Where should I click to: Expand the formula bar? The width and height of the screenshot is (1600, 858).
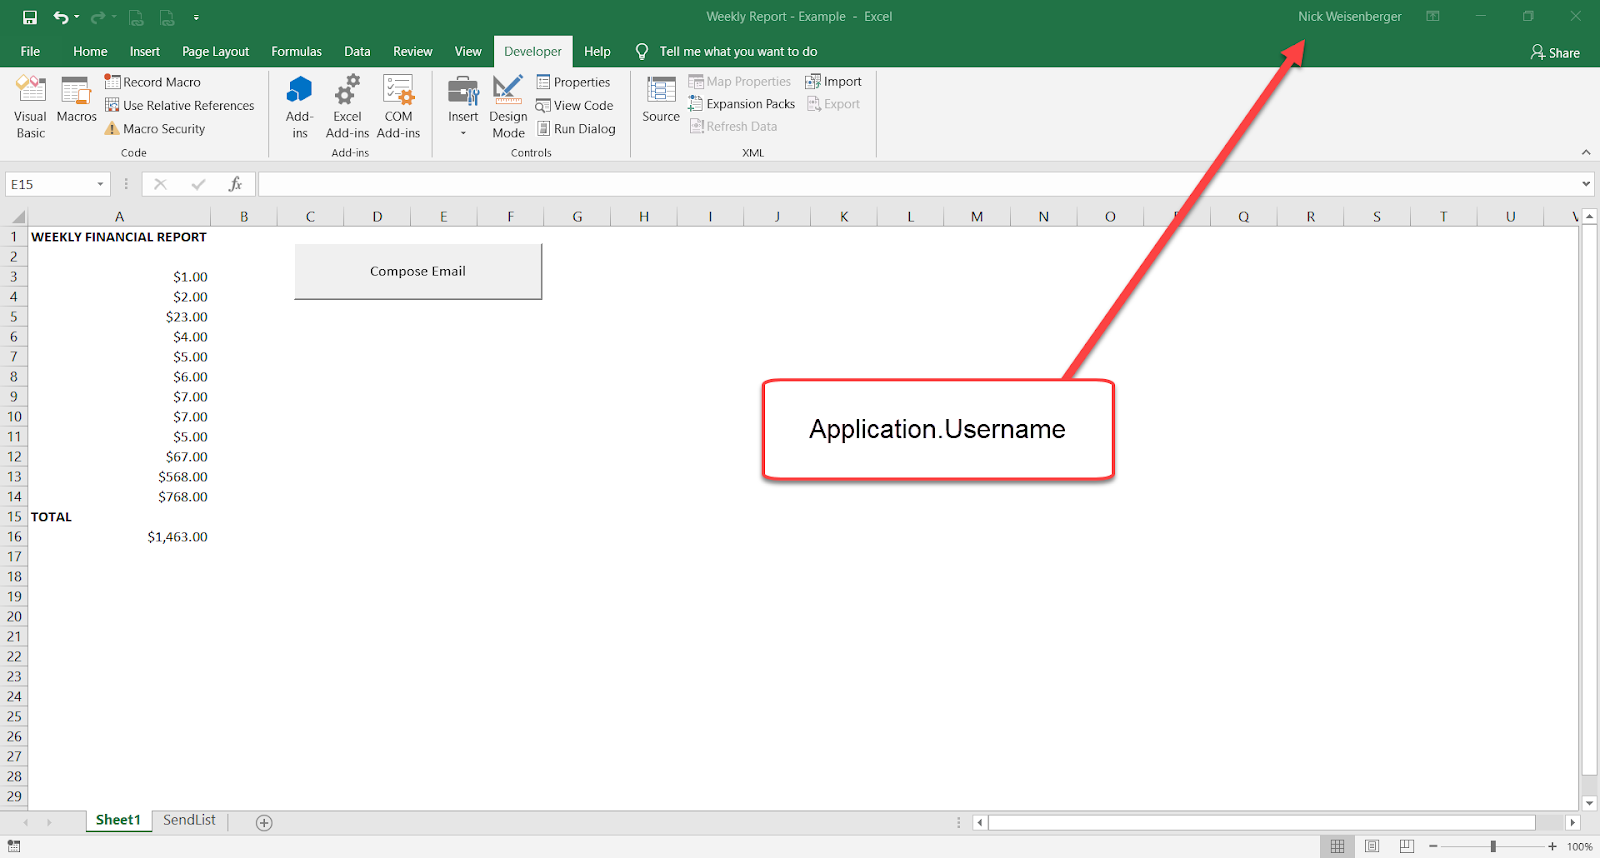pos(1586,184)
